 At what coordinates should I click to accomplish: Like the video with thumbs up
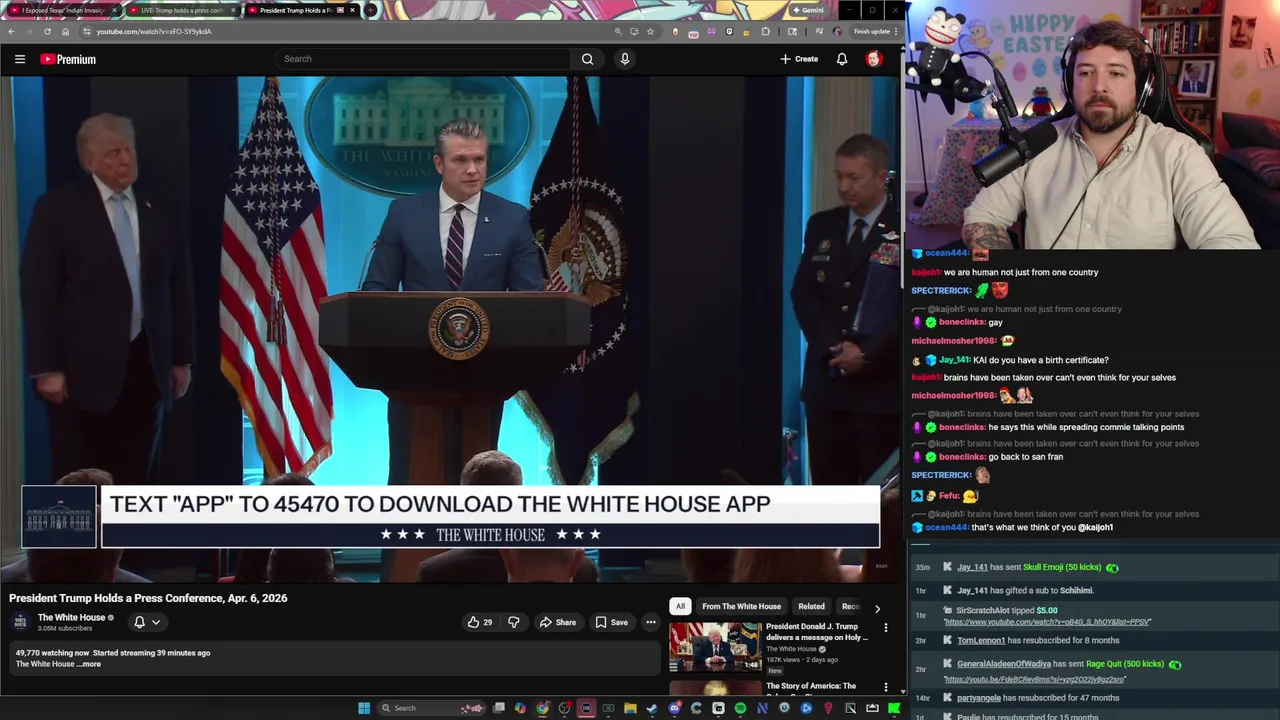480,622
